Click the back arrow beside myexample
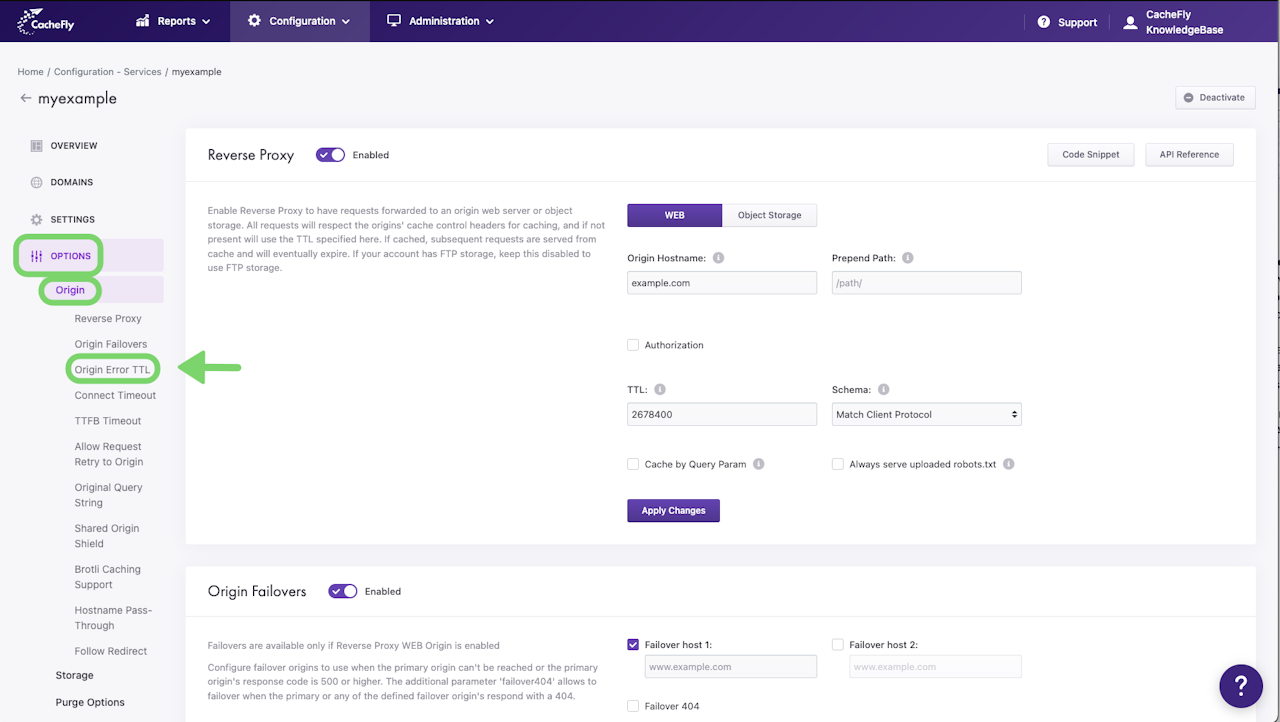Screen dimensions: 1280x722 pyautogui.click(x=26, y=99)
